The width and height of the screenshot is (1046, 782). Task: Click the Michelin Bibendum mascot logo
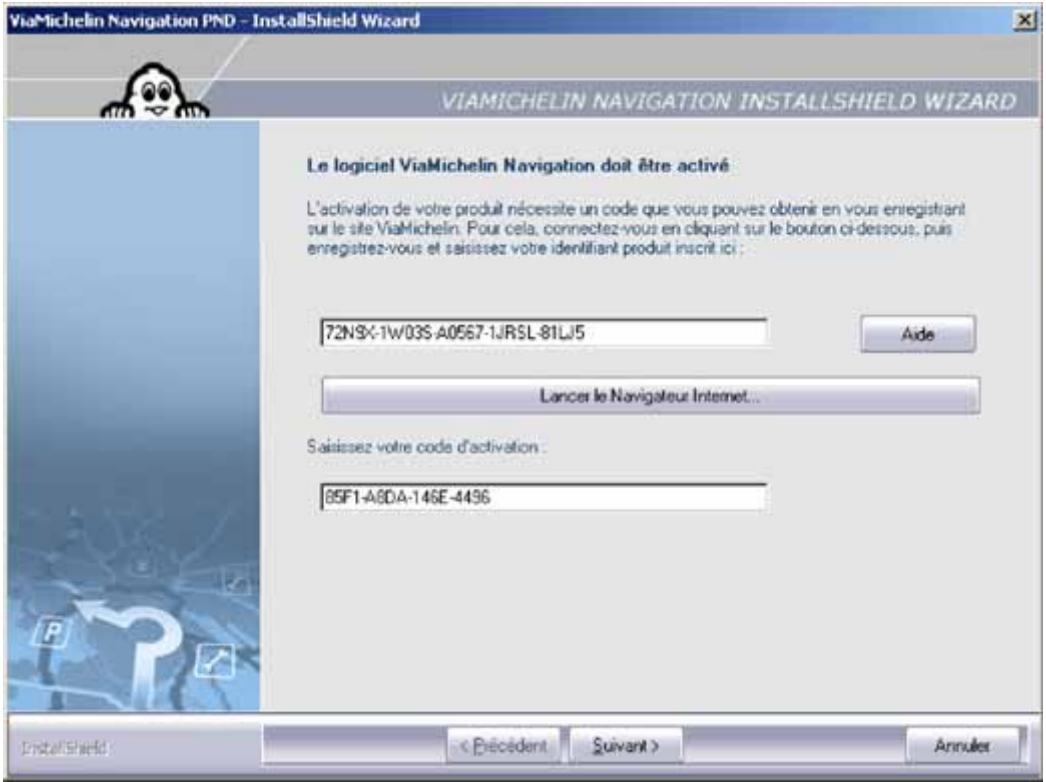(155, 92)
